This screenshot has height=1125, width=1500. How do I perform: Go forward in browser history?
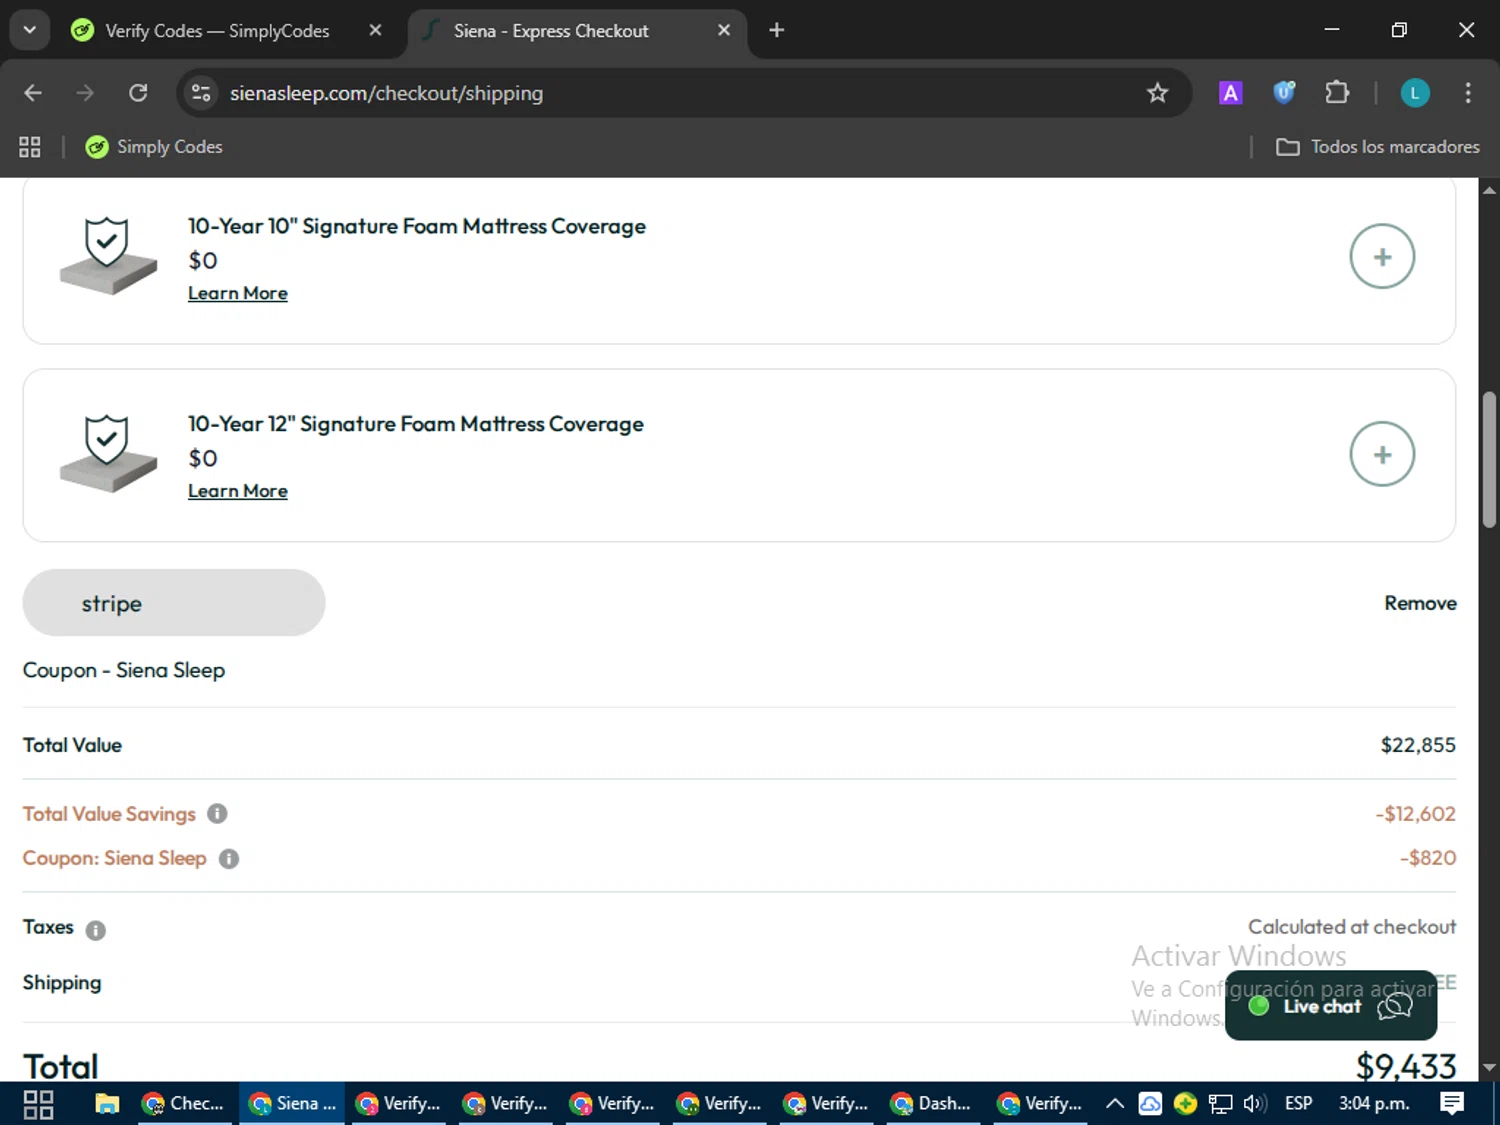click(85, 93)
